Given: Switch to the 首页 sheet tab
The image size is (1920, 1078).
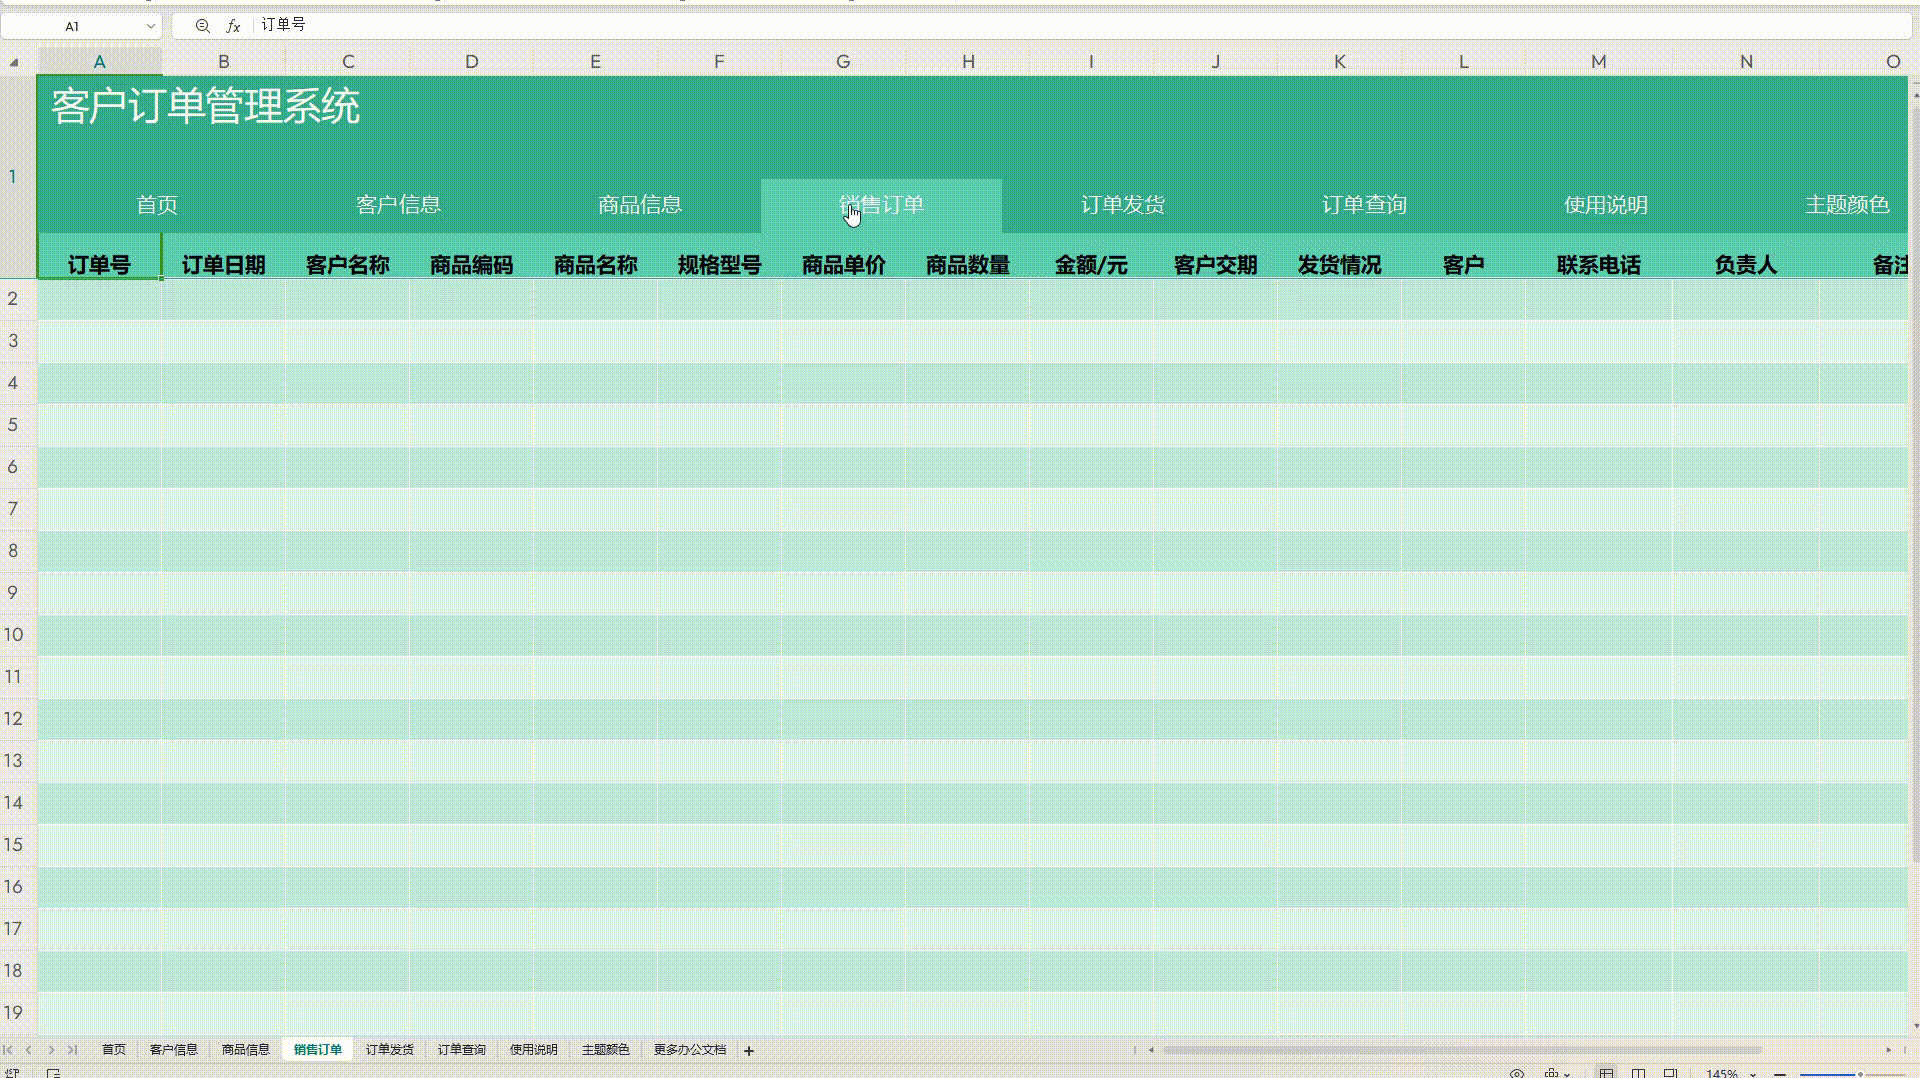Looking at the screenshot, I should pos(114,1050).
